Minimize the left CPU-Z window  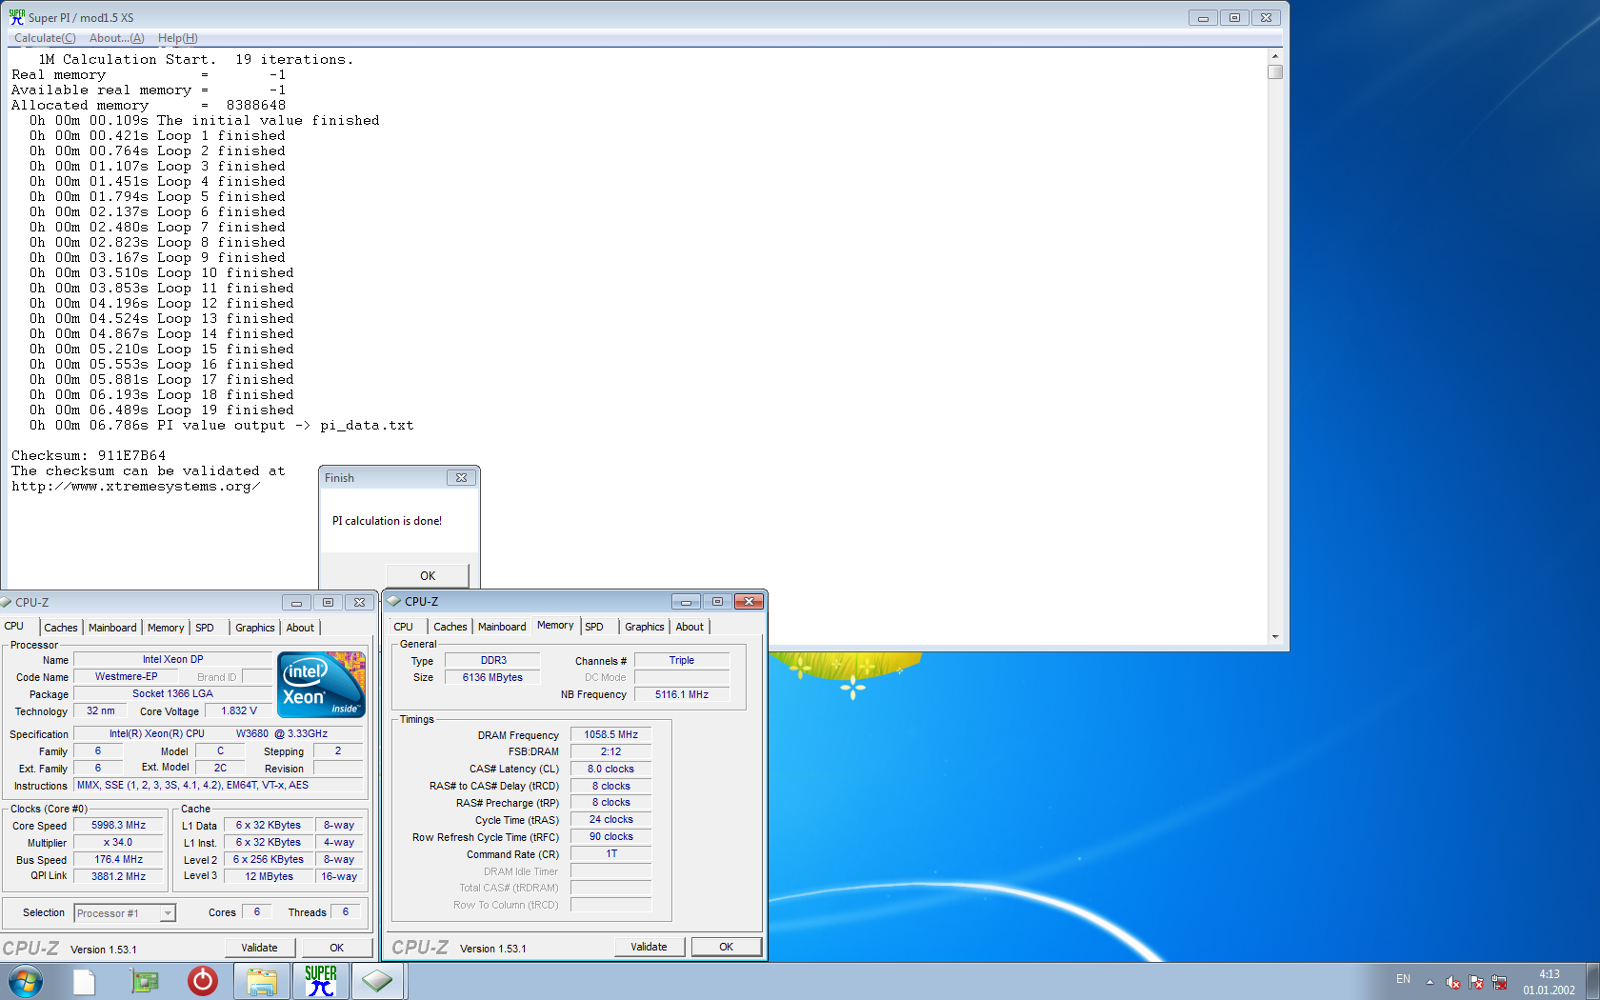click(x=296, y=602)
